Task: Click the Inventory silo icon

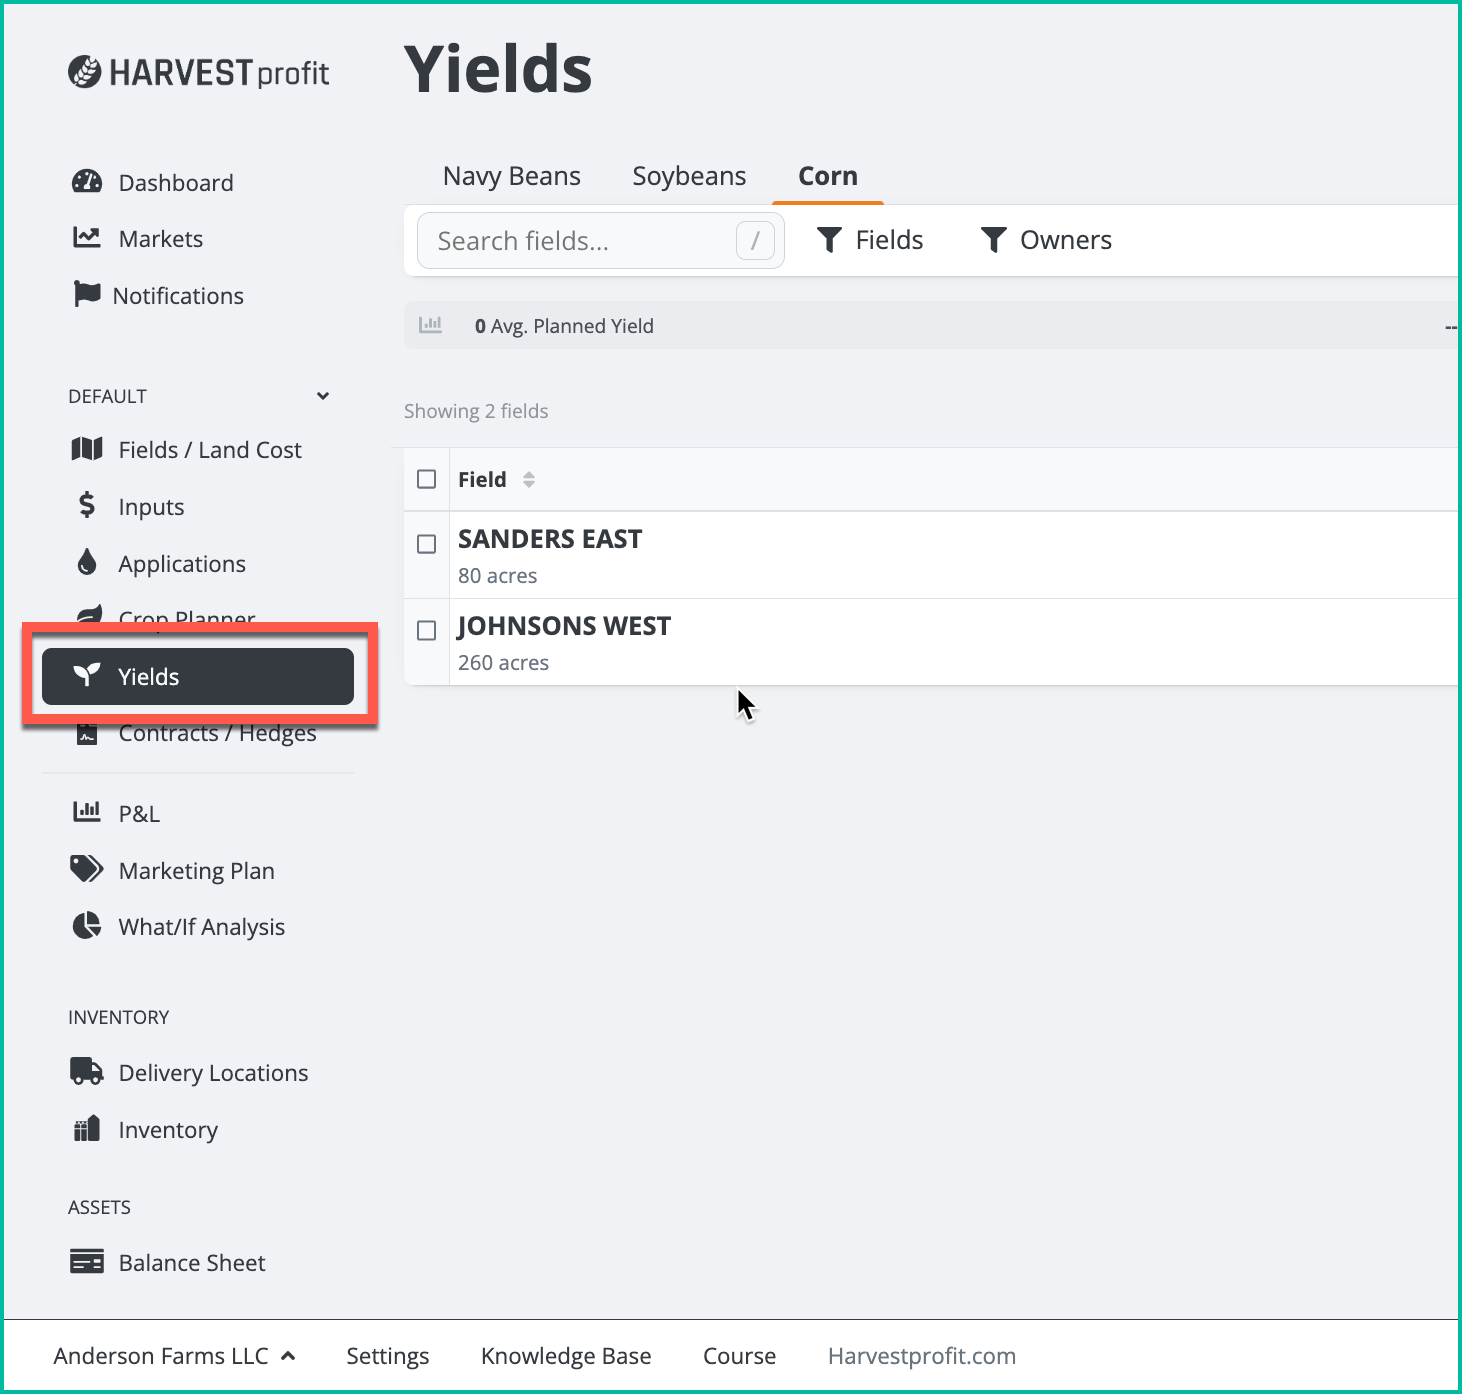Action: pos(87,1128)
